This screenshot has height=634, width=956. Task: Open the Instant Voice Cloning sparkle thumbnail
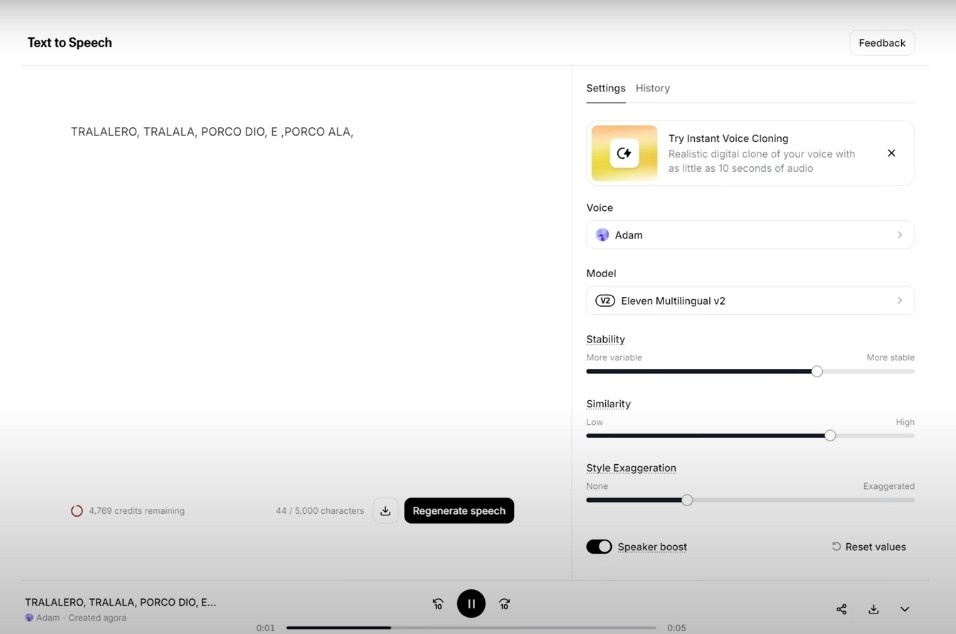tap(624, 153)
